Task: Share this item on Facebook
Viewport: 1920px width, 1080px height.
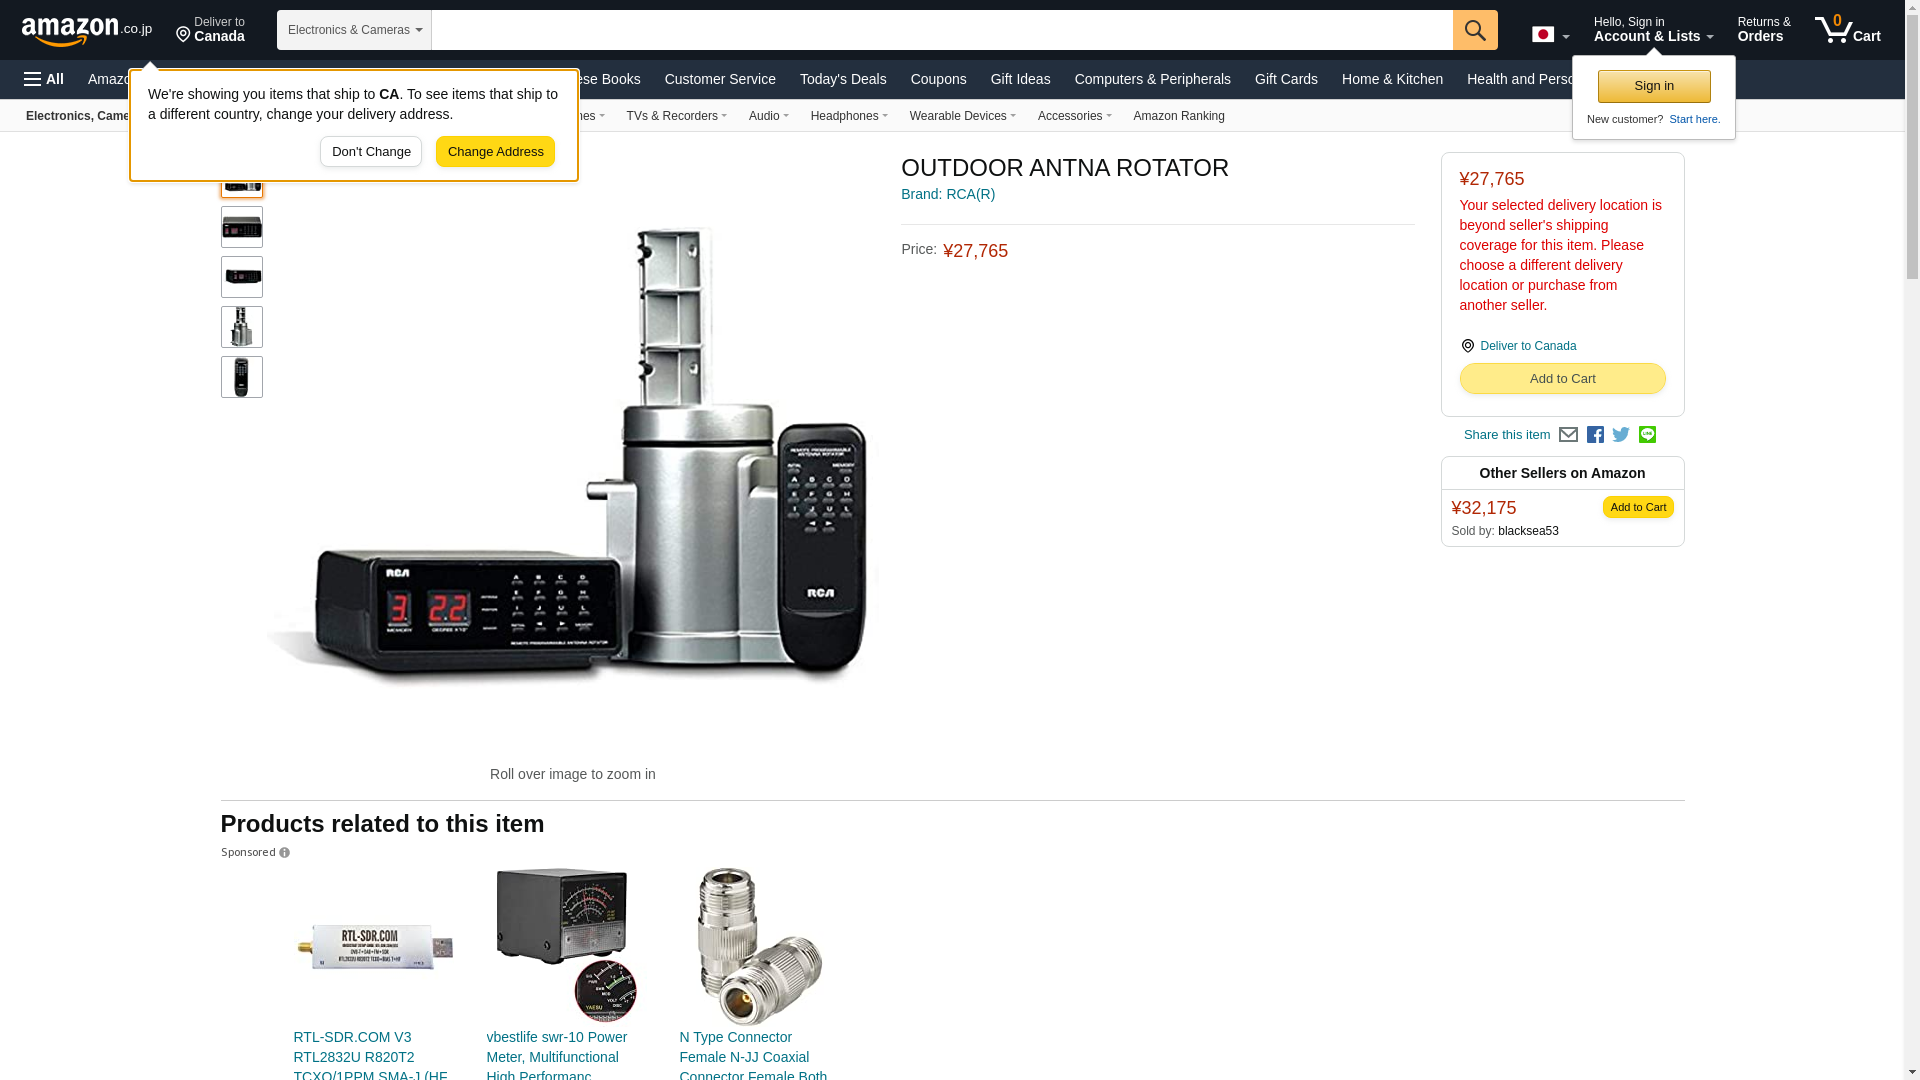Action: coord(1595,435)
